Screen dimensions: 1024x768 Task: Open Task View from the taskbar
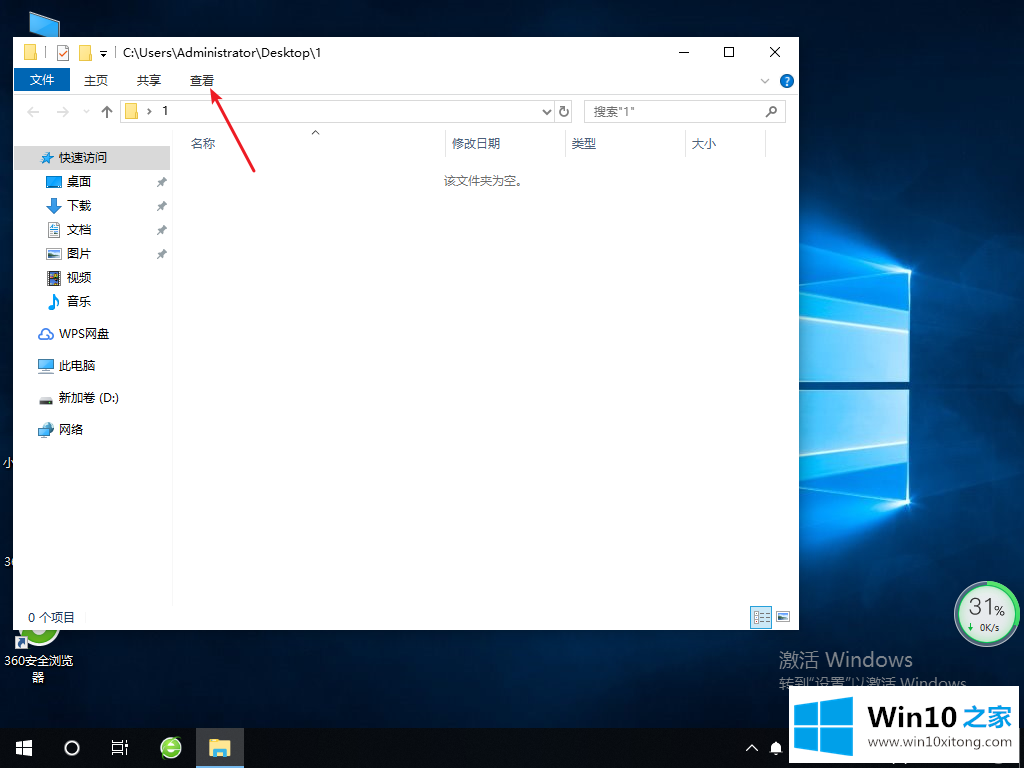(120, 747)
